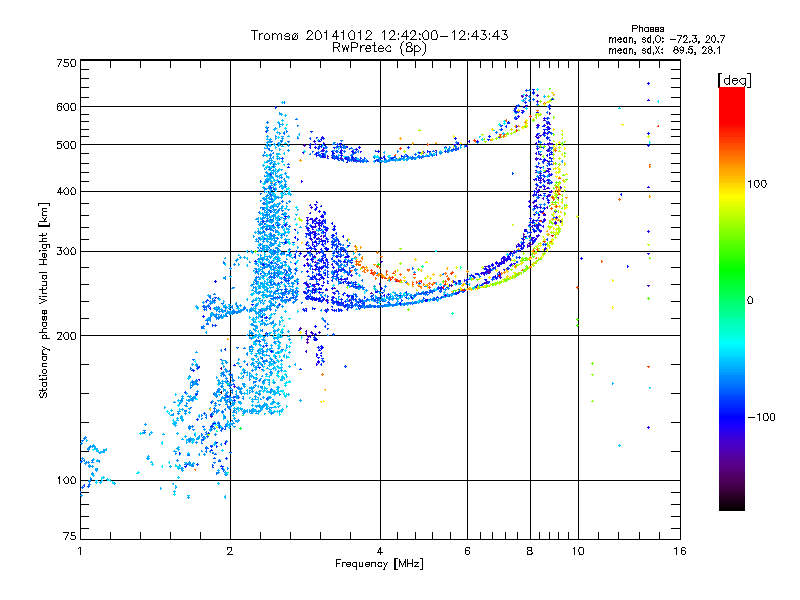Click the y-axis tick label '200'
Screen dimensions: 800x600
(x=67, y=336)
